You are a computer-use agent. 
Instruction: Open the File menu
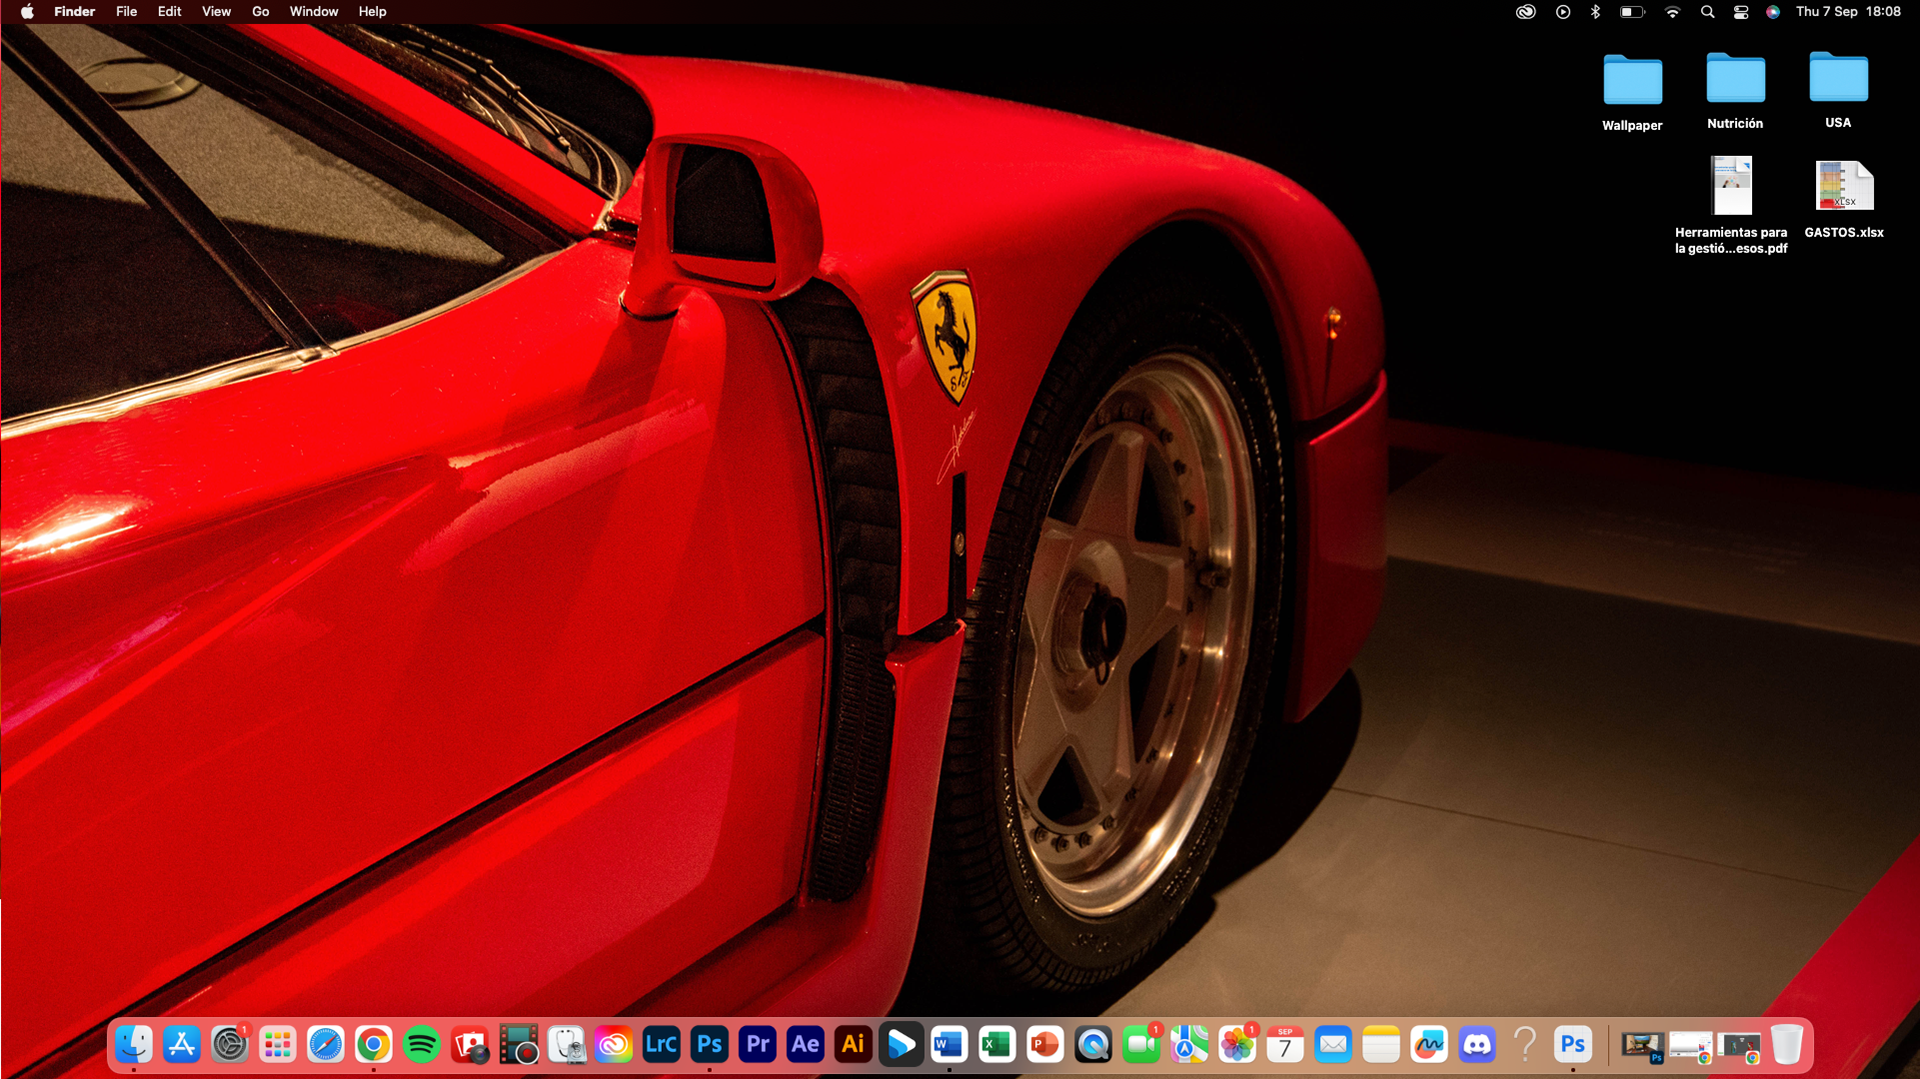click(127, 12)
